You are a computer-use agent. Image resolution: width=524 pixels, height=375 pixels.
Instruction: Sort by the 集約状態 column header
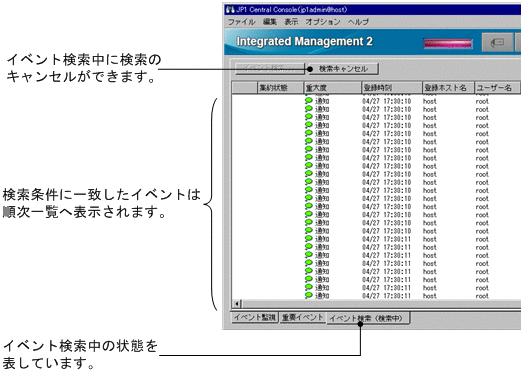280,88
